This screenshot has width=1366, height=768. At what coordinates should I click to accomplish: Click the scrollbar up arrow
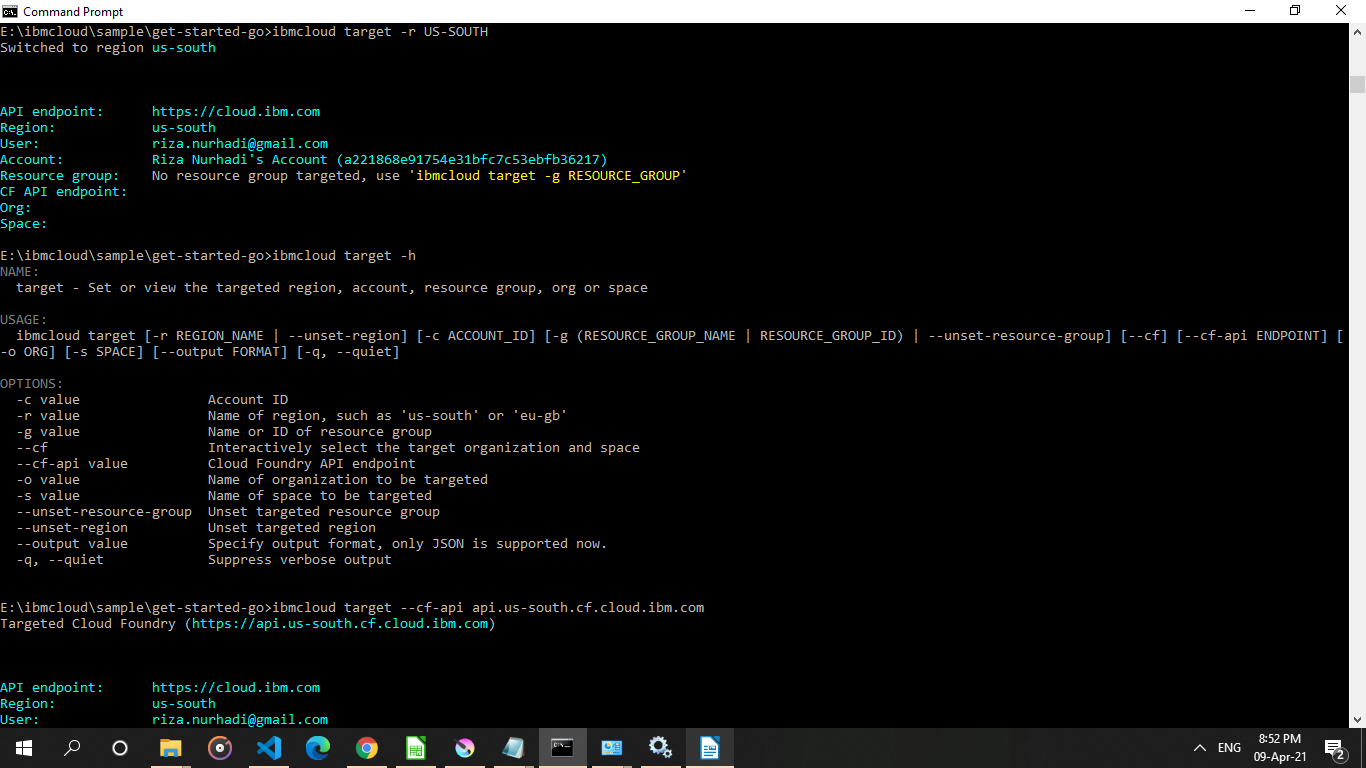pos(1357,32)
